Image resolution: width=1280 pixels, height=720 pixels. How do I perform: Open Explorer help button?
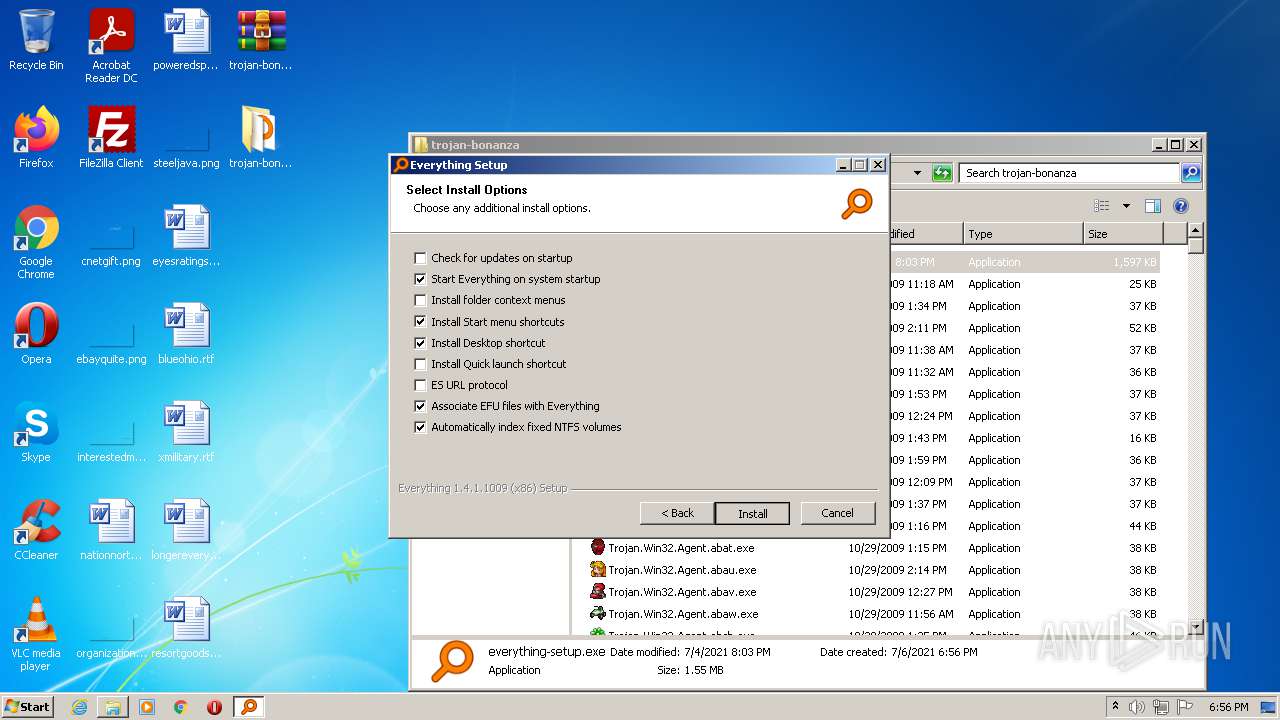1181,206
